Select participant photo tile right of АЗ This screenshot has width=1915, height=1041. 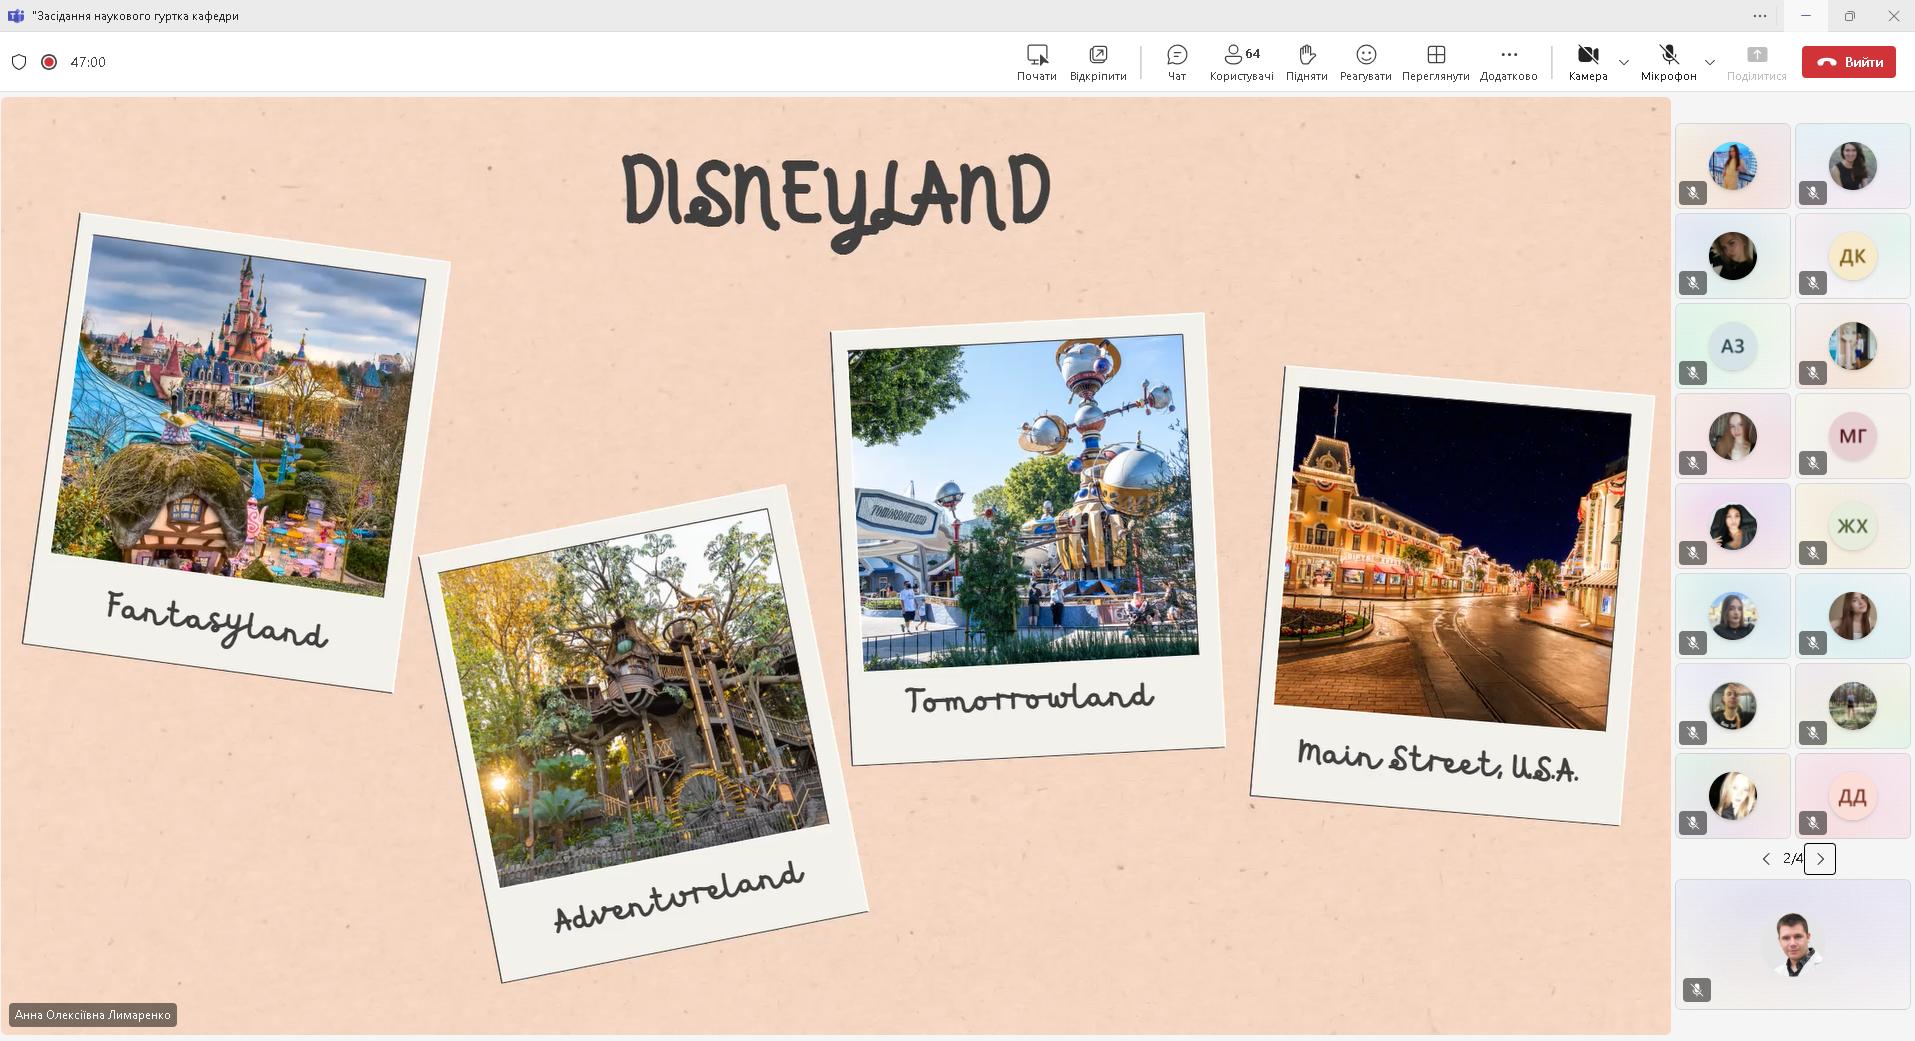(1852, 346)
